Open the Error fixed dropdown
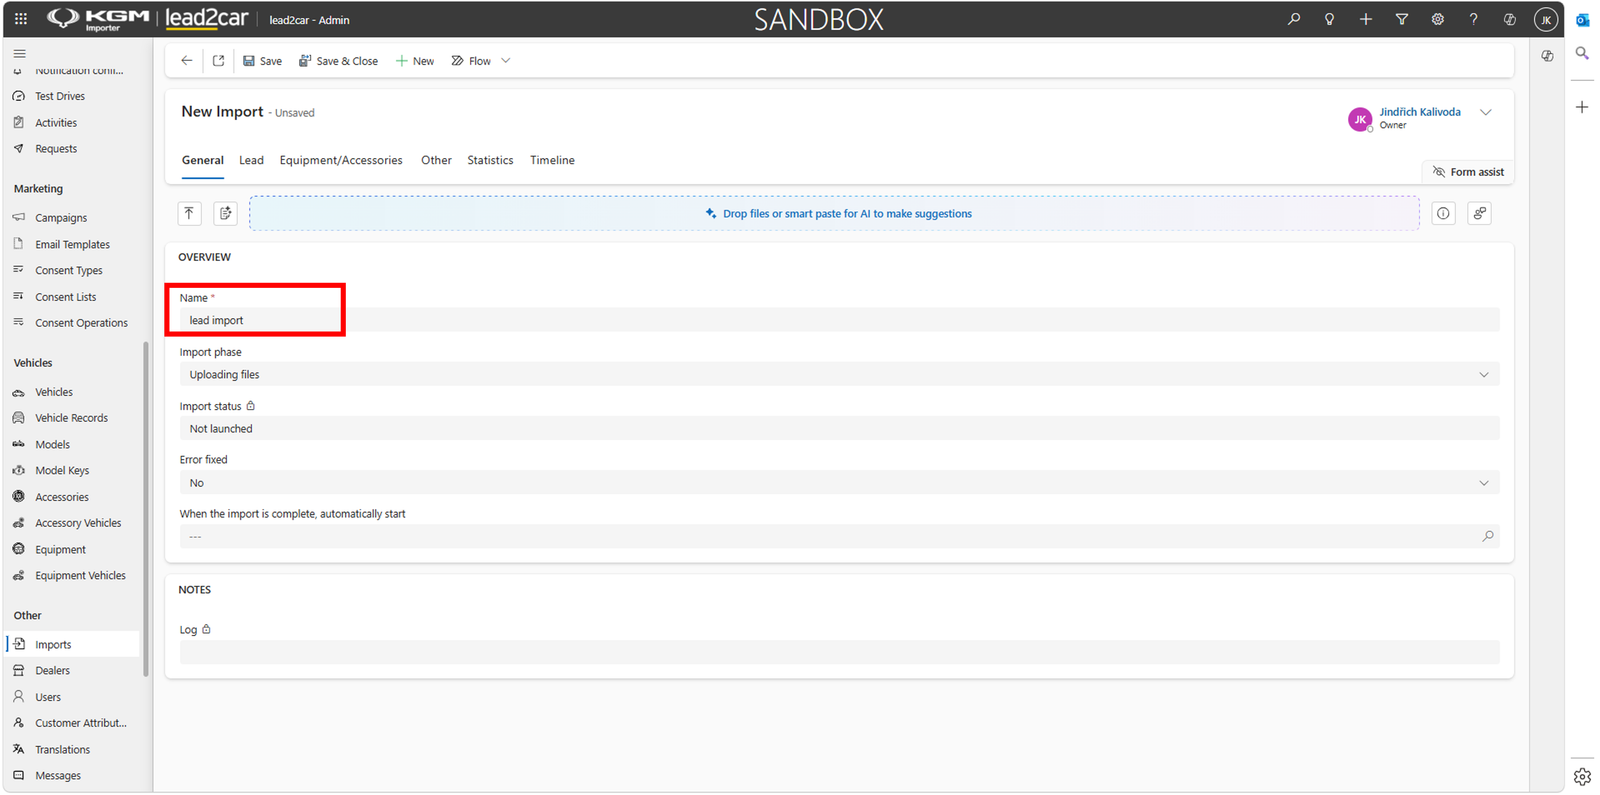The width and height of the screenshot is (1600, 795). pos(839,483)
